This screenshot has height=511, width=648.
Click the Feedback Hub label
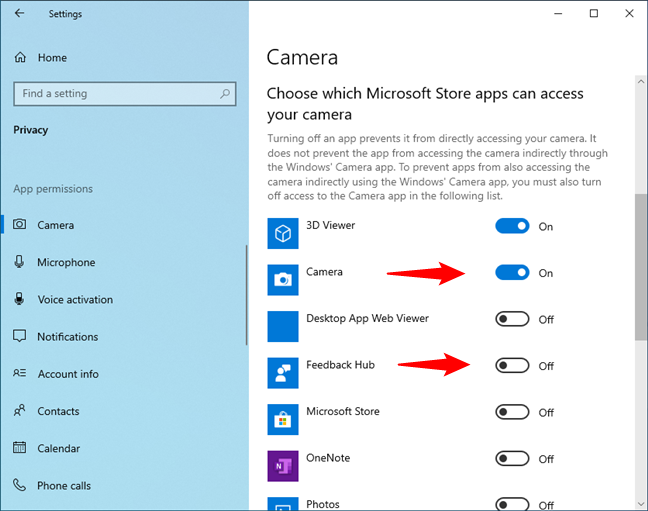[x=340, y=365]
